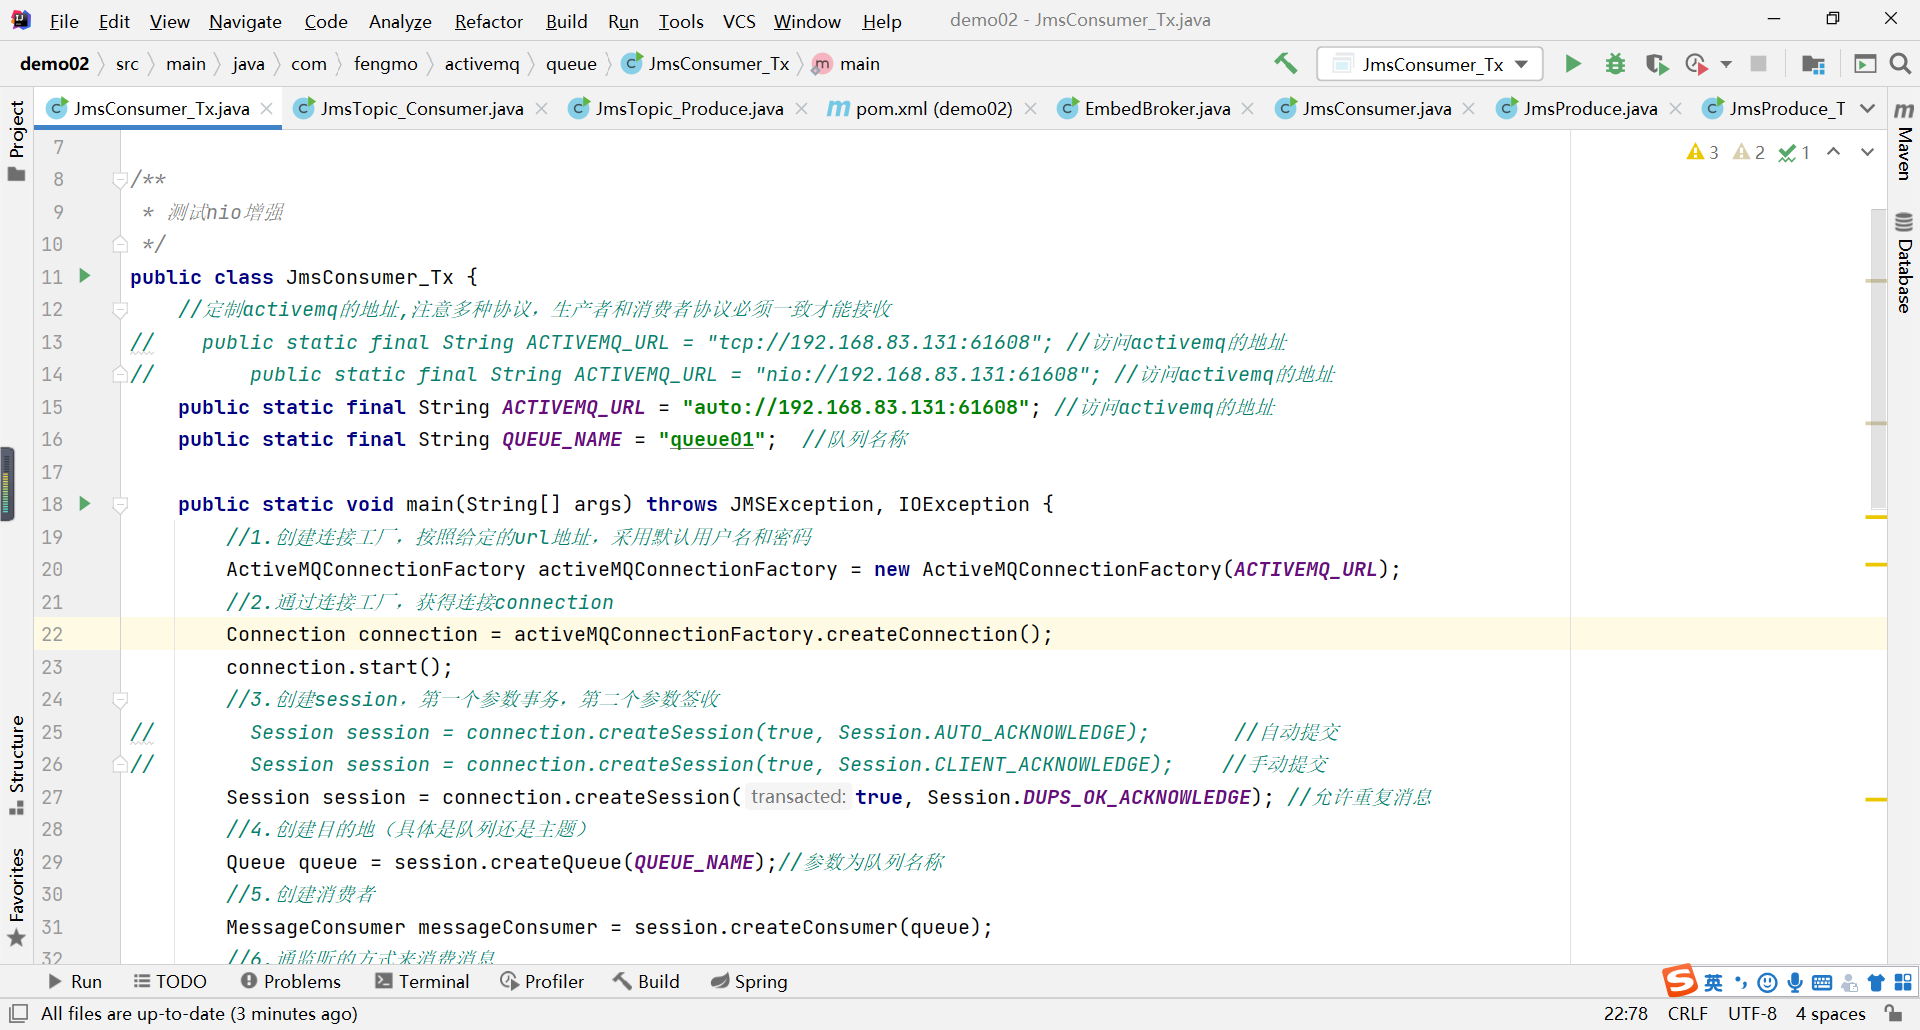Click the run gutter icon beside class JmsConsumer_Tx
1920x1030 pixels.
point(85,276)
